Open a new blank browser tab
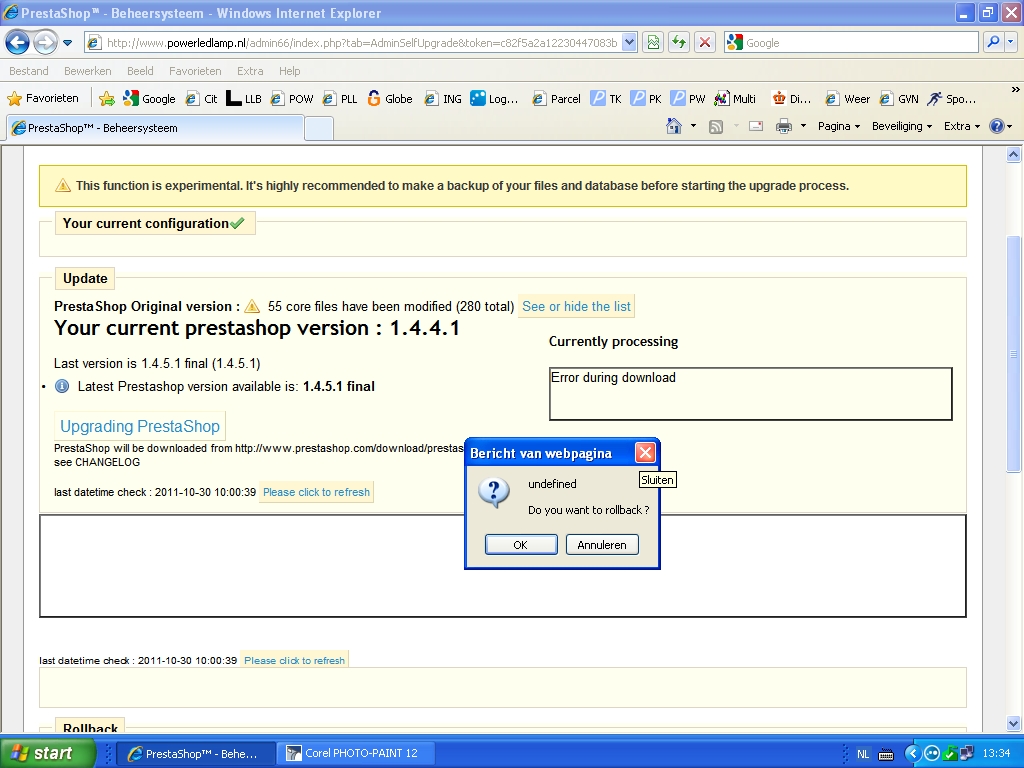The height and width of the screenshot is (768, 1024). click(319, 128)
